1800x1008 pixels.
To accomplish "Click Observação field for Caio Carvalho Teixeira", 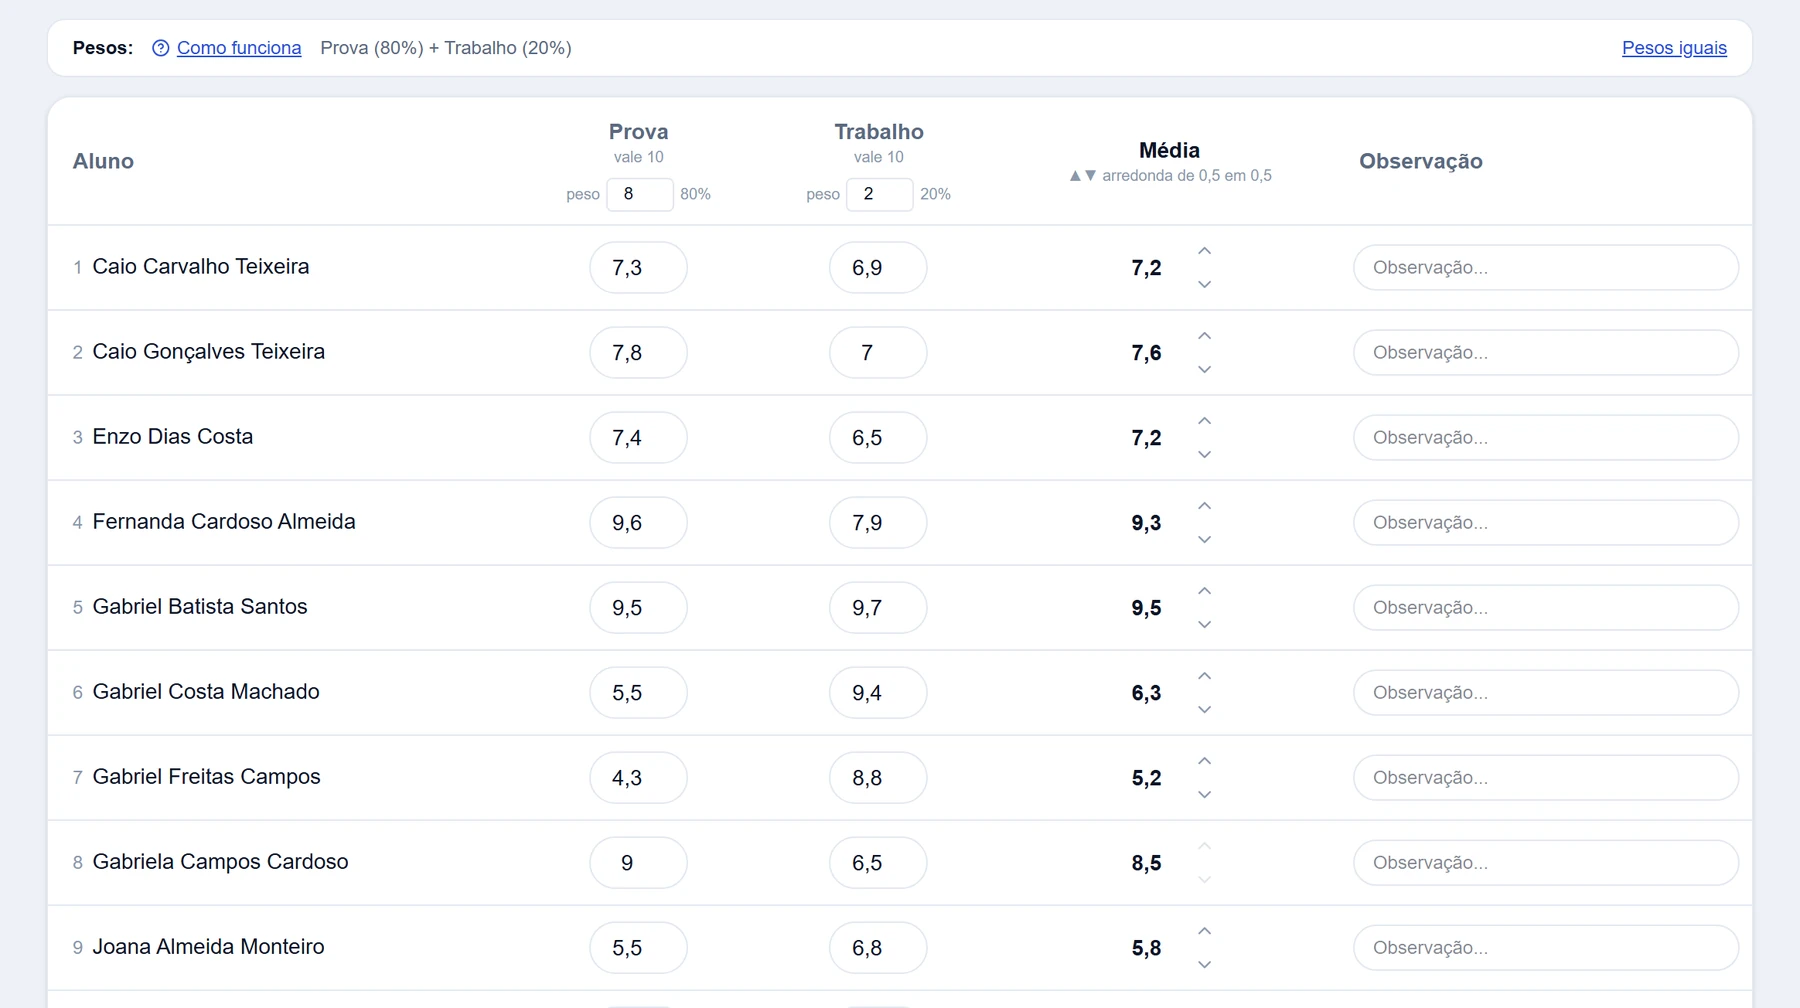I will pos(1546,268).
